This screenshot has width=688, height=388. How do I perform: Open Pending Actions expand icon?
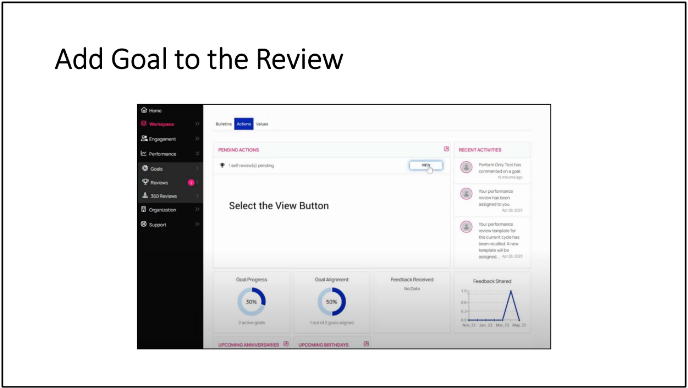coord(446,149)
